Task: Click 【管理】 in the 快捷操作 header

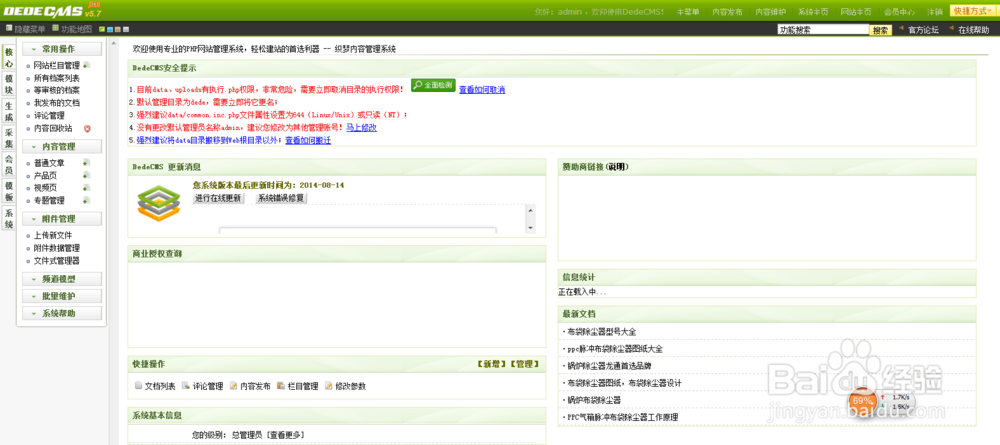Action: click(x=525, y=364)
